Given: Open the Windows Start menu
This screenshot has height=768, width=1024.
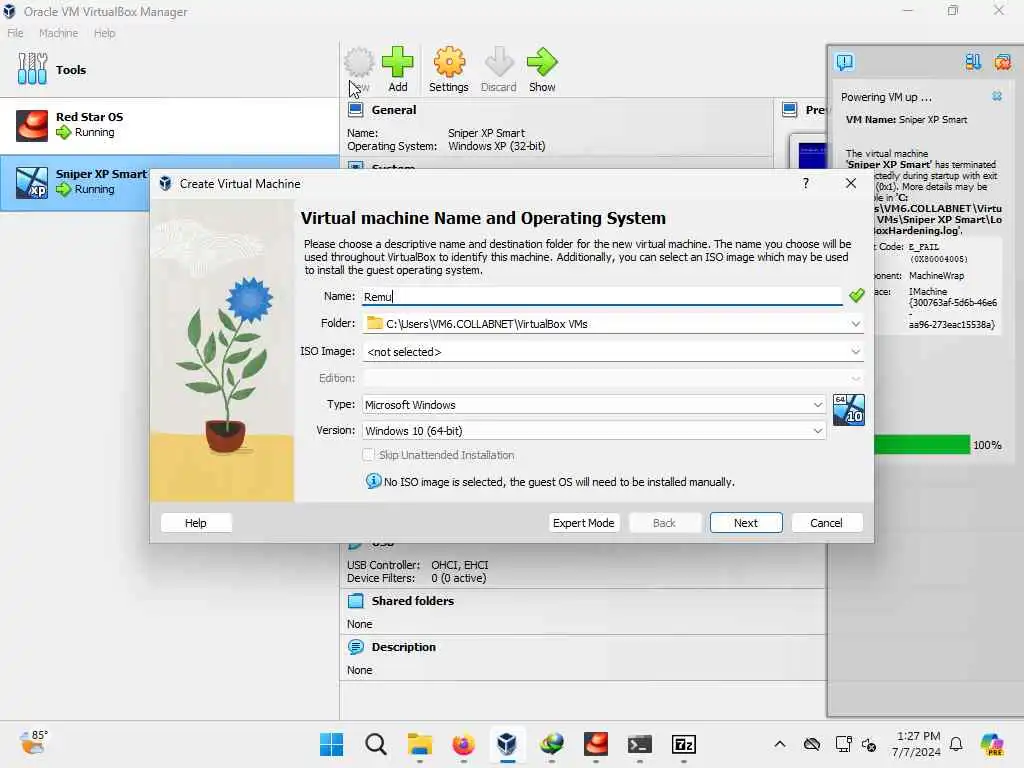Looking at the screenshot, I should tap(332, 744).
